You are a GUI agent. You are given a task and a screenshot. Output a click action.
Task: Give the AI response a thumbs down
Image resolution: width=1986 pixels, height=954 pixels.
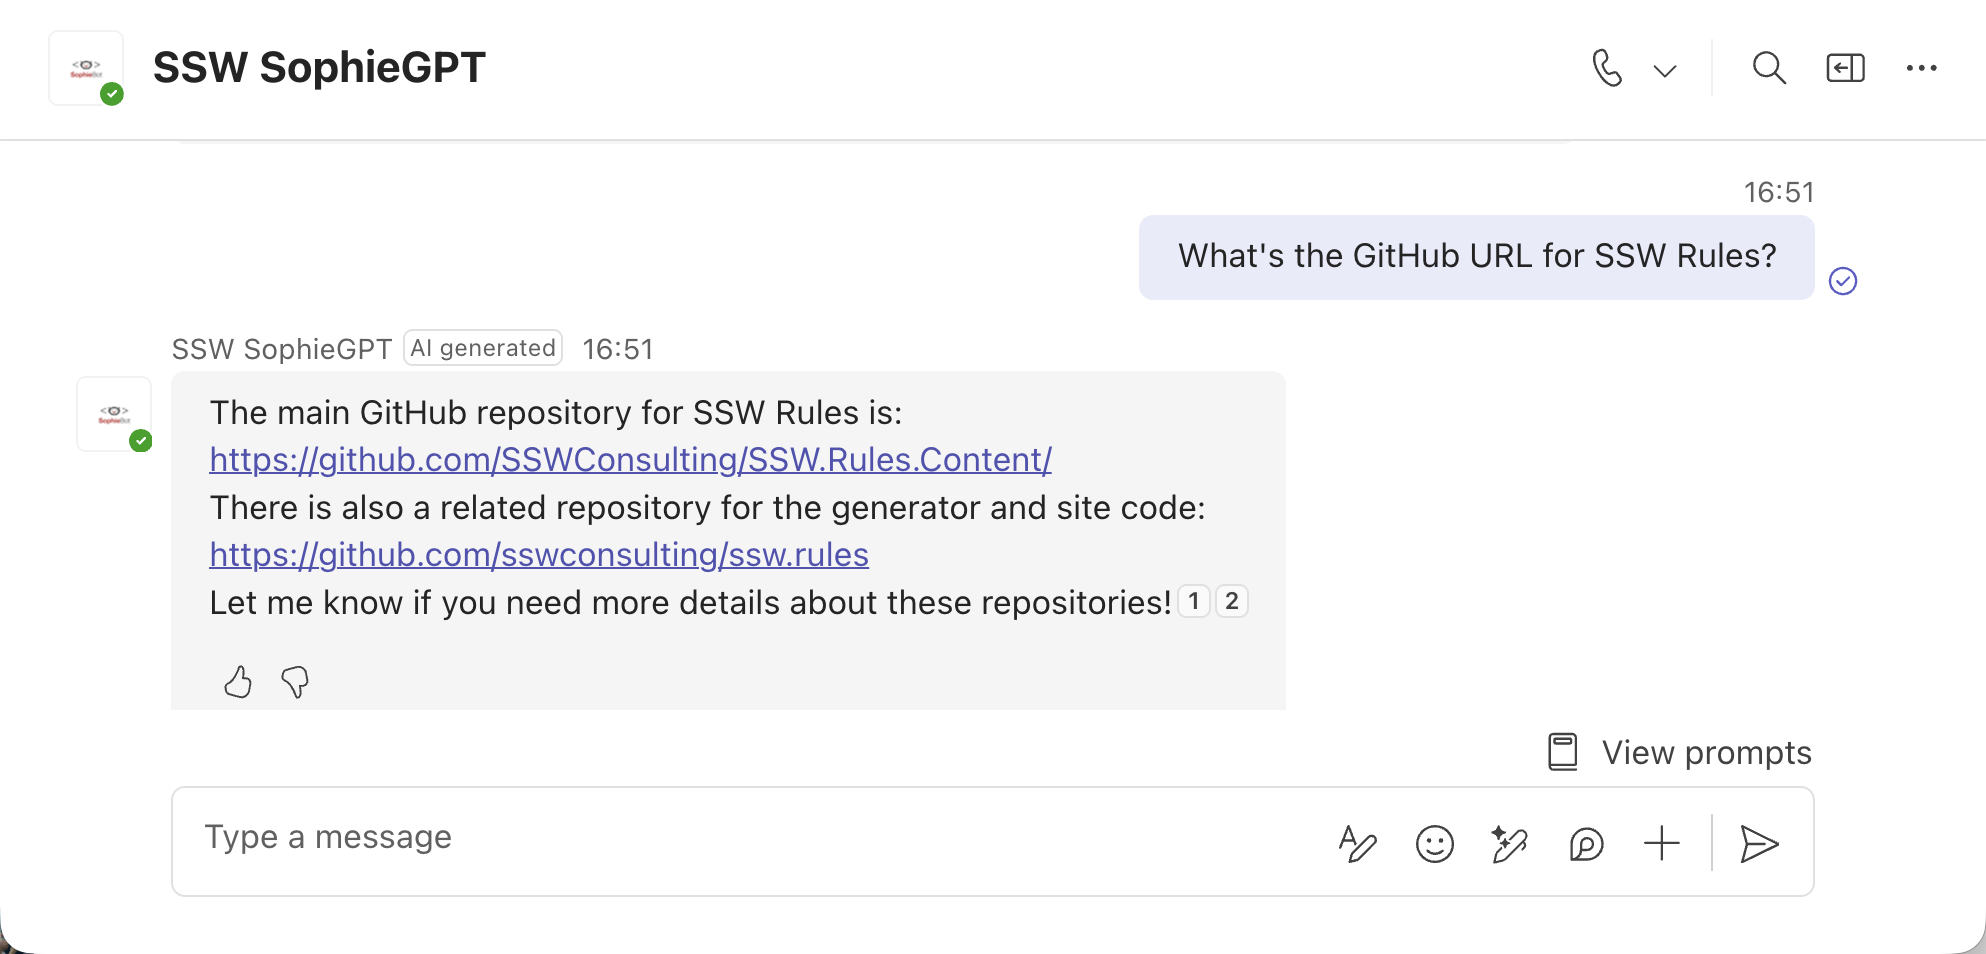point(295,682)
